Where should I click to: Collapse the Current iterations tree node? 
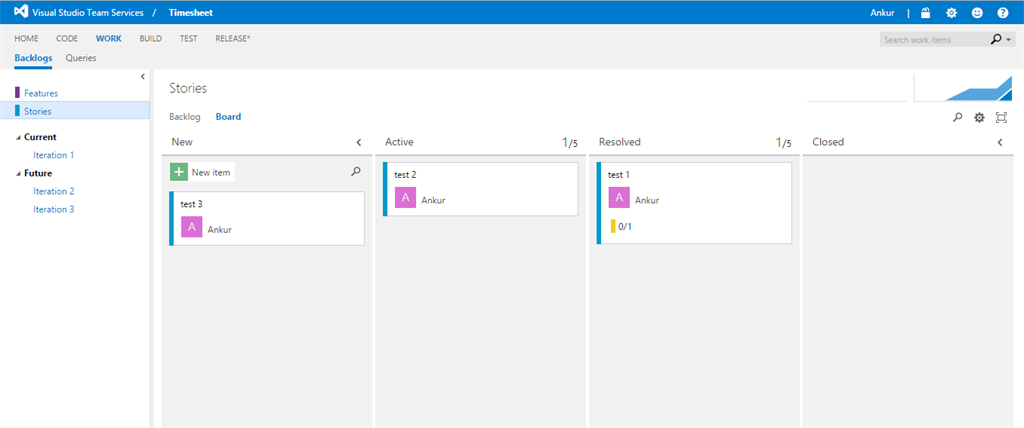coord(17,138)
